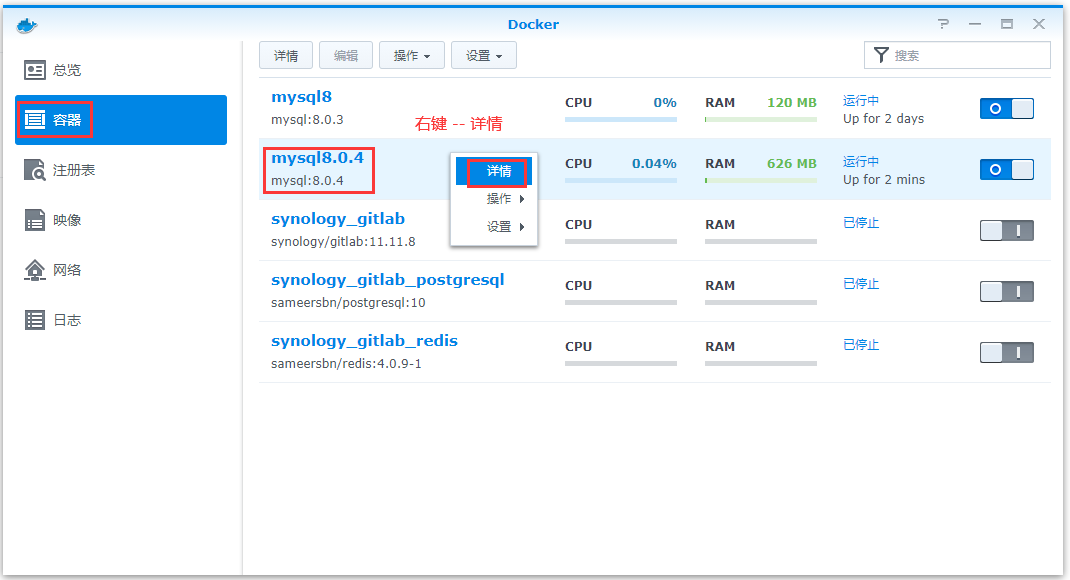Click the 详情 toolbar button
1070x580 pixels.
tap(286, 56)
